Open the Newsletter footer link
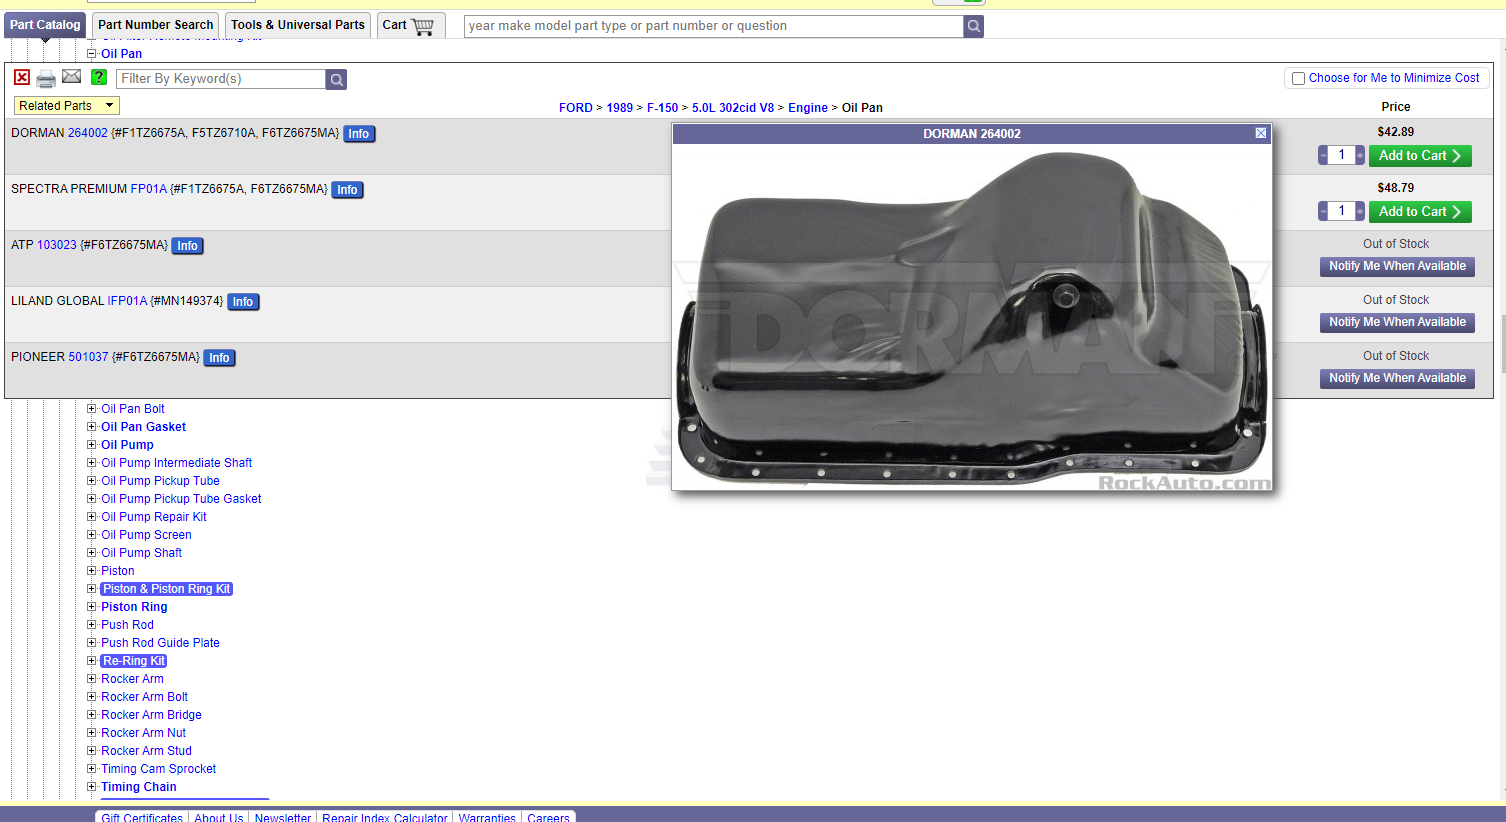This screenshot has height=822, width=1506. click(x=283, y=817)
